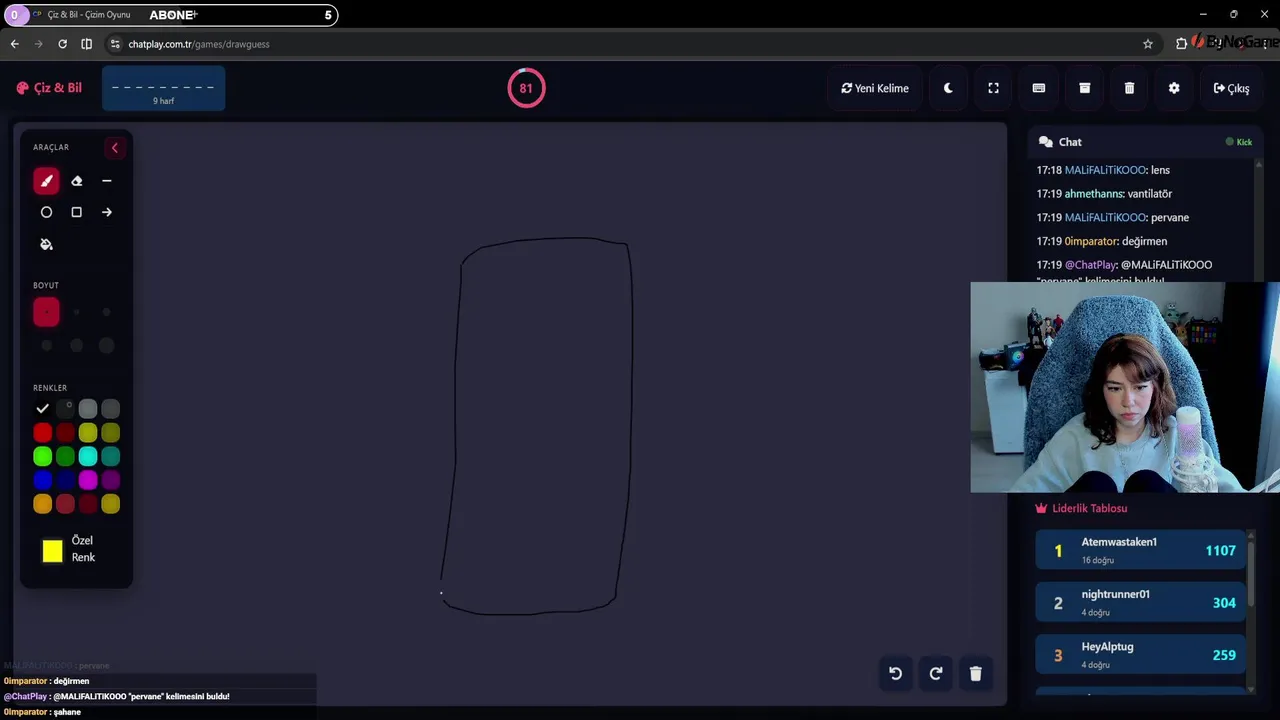
Task: Select the circle shape tool
Action: tap(46, 212)
